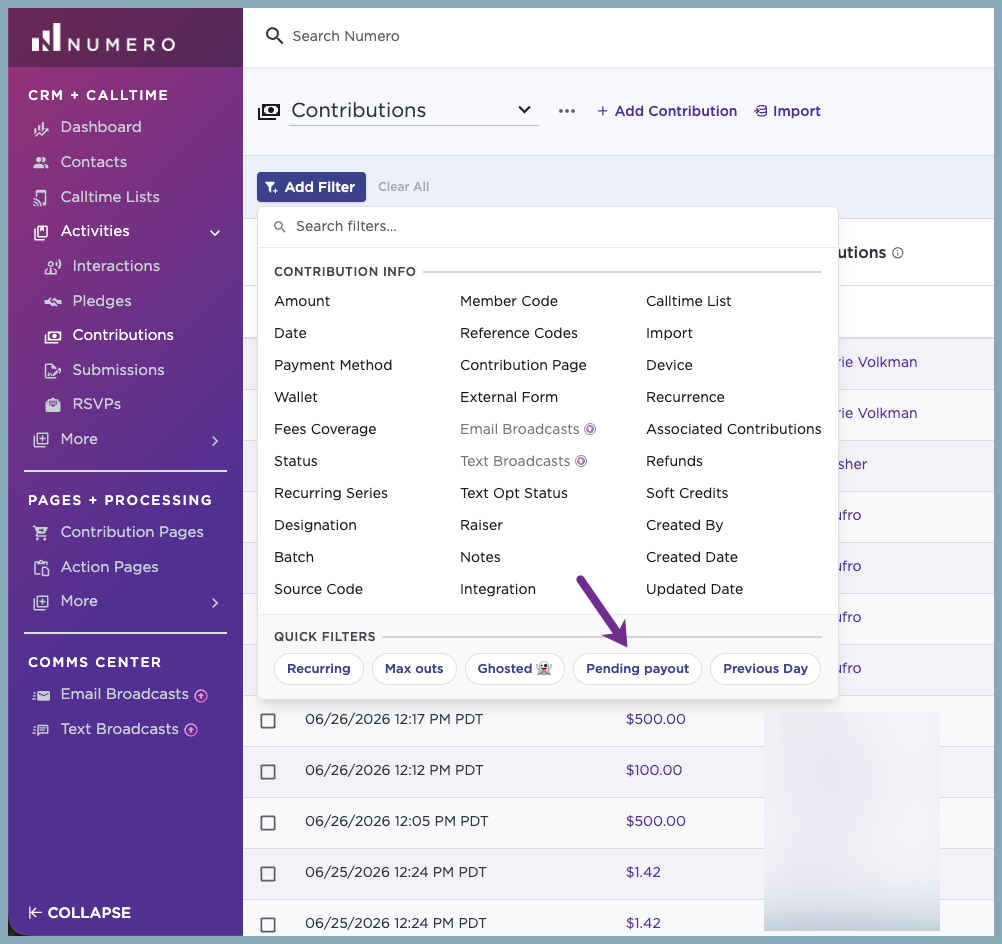Focus the Search Numero field
The image size is (1002, 944).
click(x=346, y=36)
